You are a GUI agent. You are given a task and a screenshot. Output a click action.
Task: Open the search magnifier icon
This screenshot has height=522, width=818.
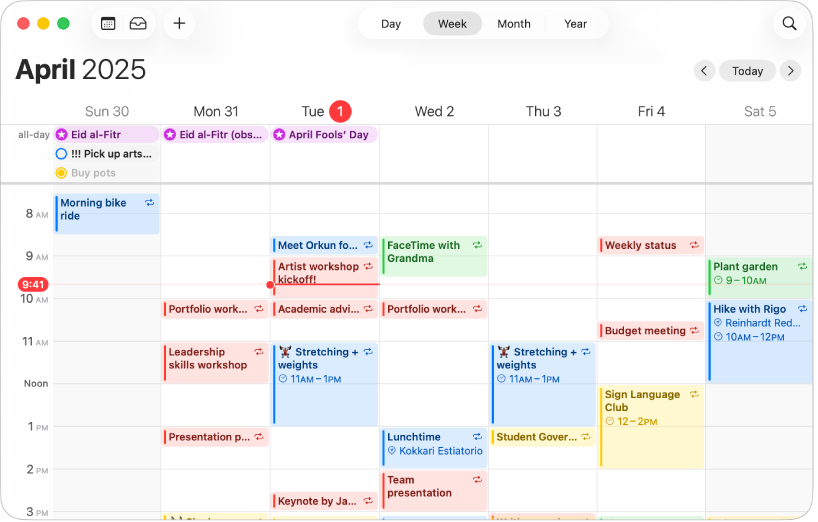point(789,23)
